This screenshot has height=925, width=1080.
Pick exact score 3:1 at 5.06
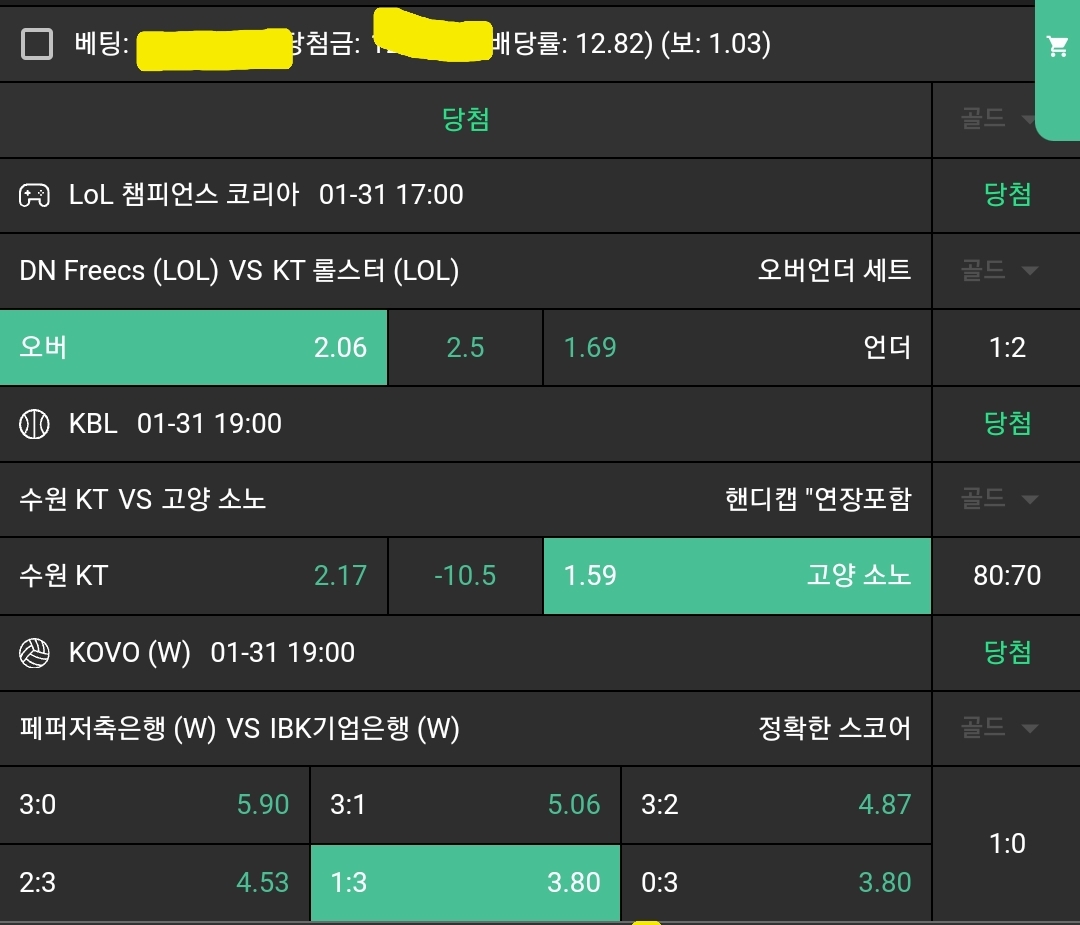[465, 804]
